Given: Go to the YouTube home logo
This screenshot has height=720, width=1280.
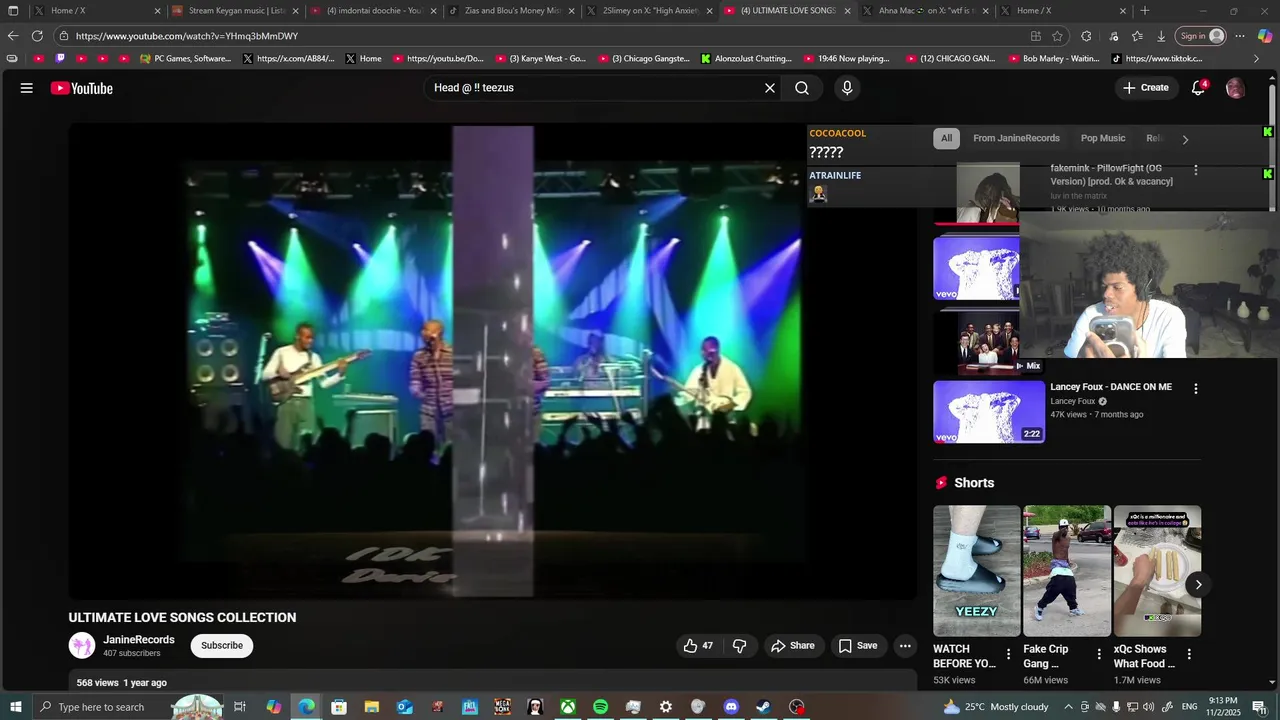Looking at the screenshot, I should click(82, 88).
